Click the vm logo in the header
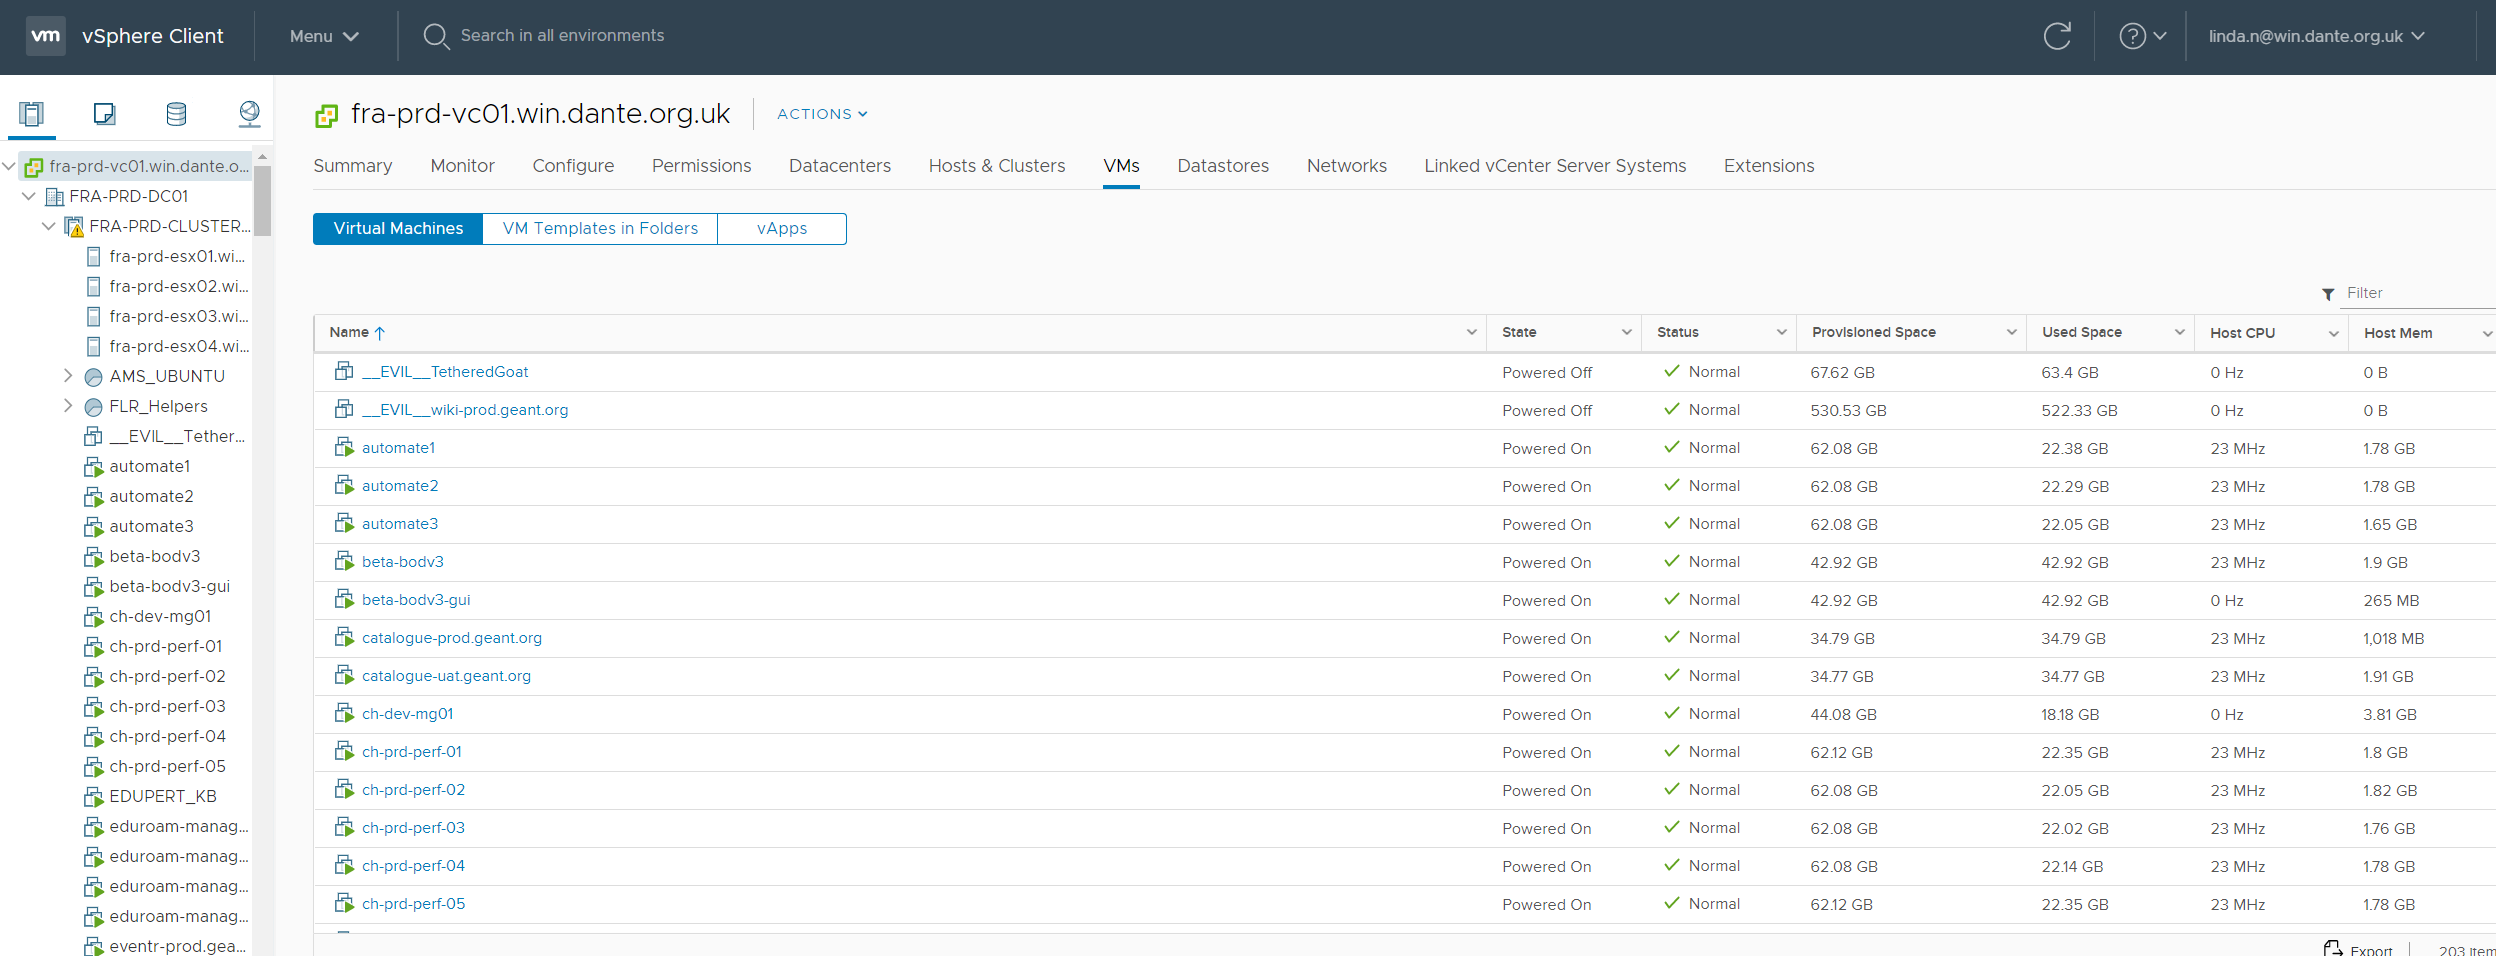Viewport: 2496px width, 956px height. click(x=46, y=36)
